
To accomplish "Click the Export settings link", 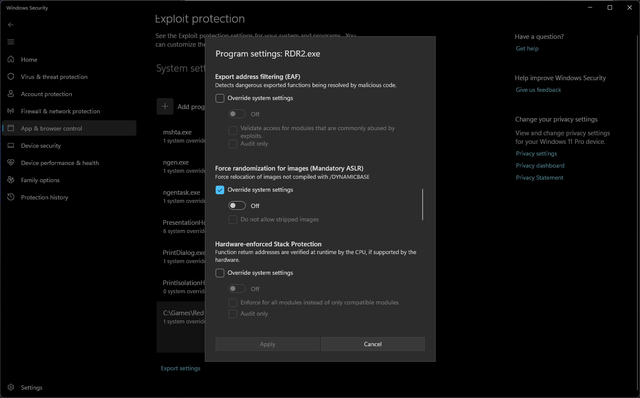I will coord(180,368).
